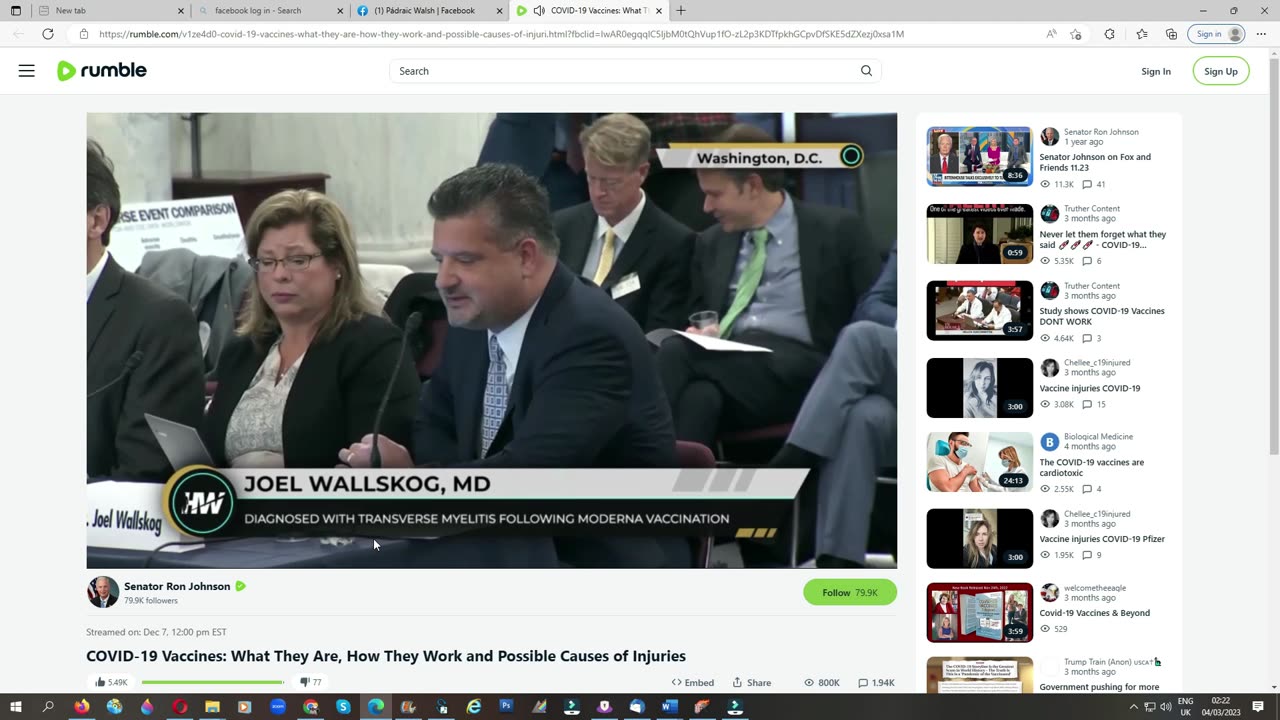Mute the tab using speaker icon

(x=539, y=11)
